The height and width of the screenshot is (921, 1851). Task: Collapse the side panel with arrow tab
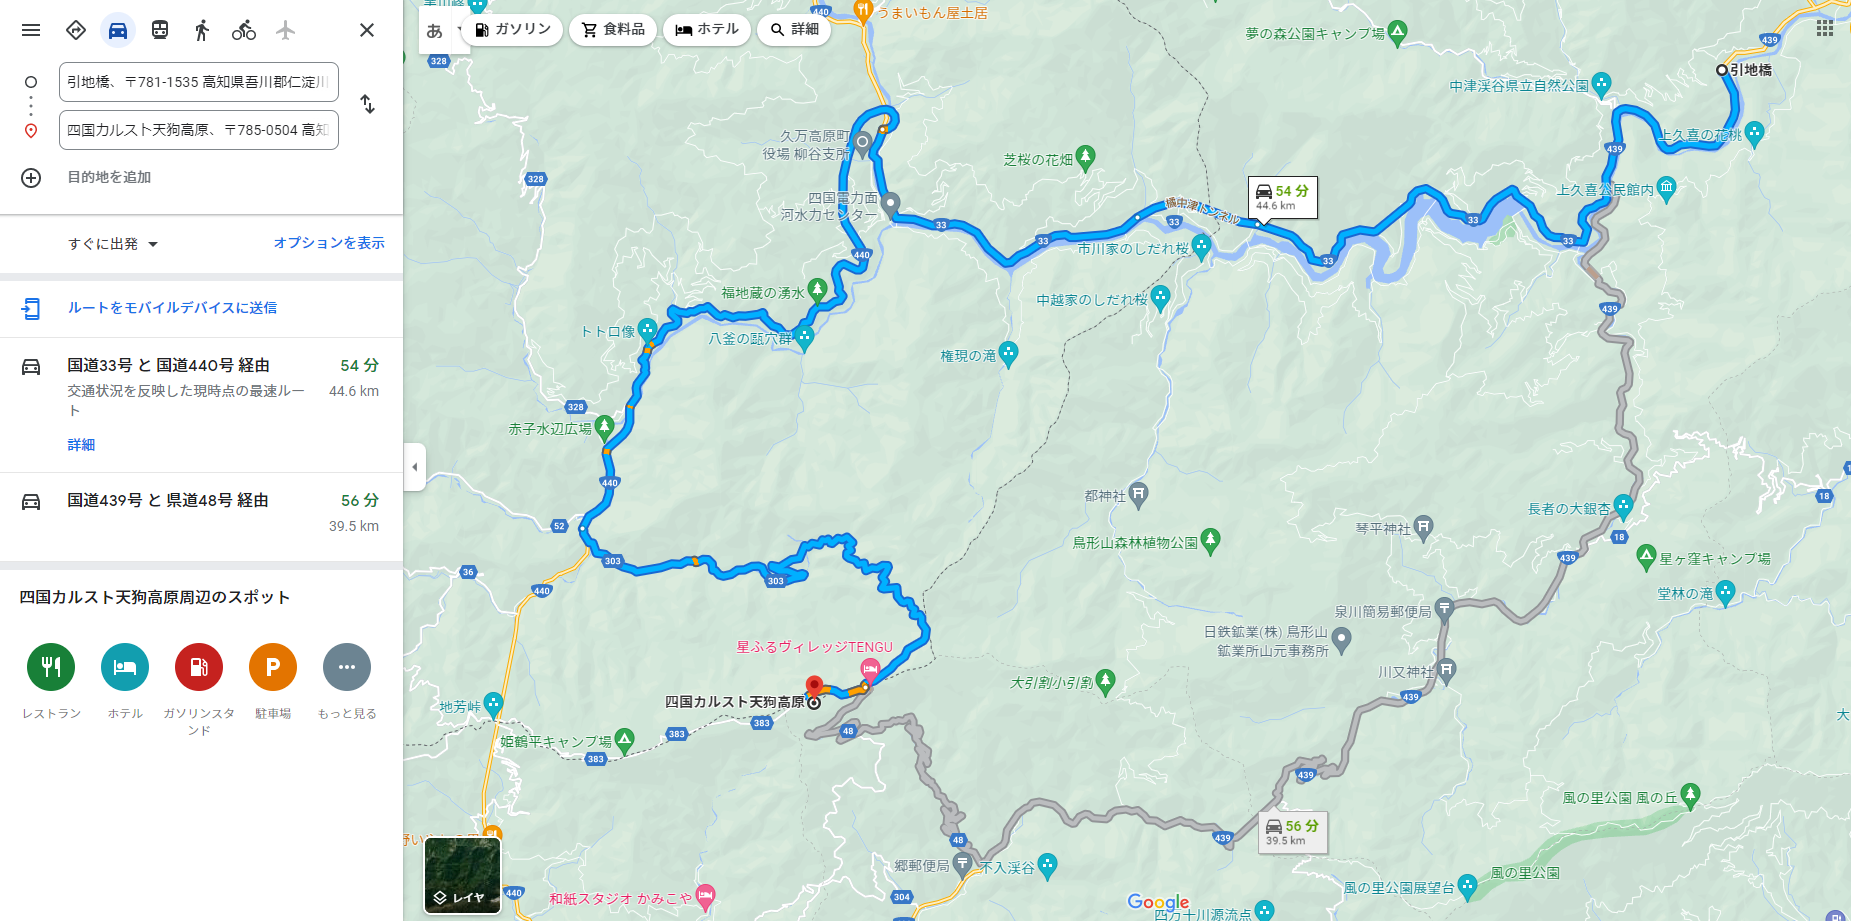[415, 467]
